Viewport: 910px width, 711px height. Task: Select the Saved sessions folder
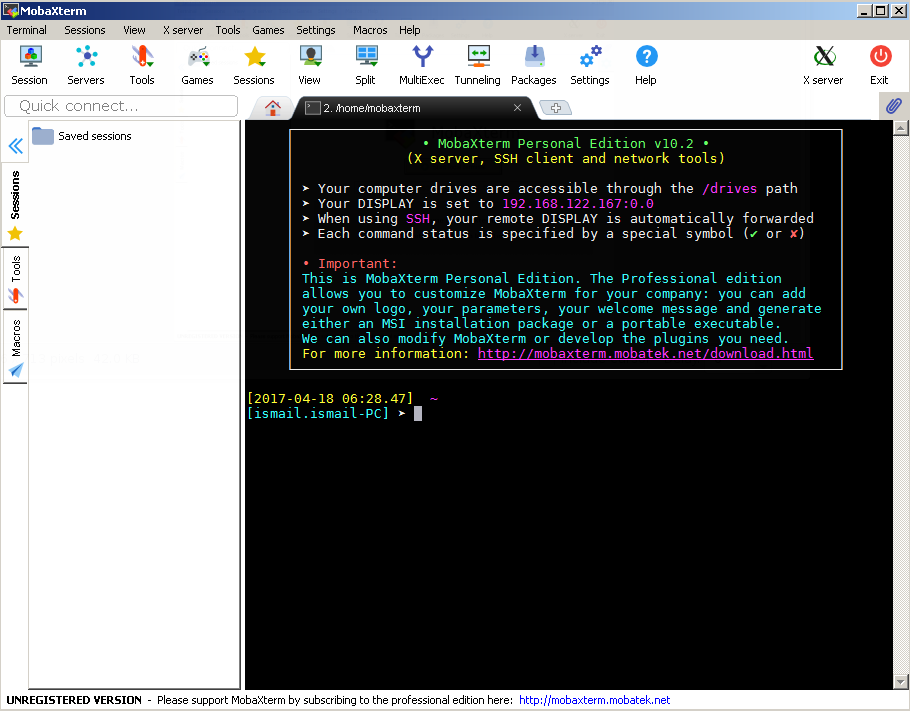[82, 136]
